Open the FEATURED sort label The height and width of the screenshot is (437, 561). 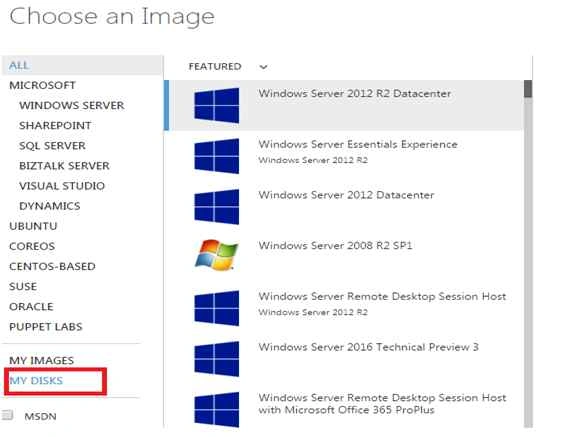[x=215, y=67]
